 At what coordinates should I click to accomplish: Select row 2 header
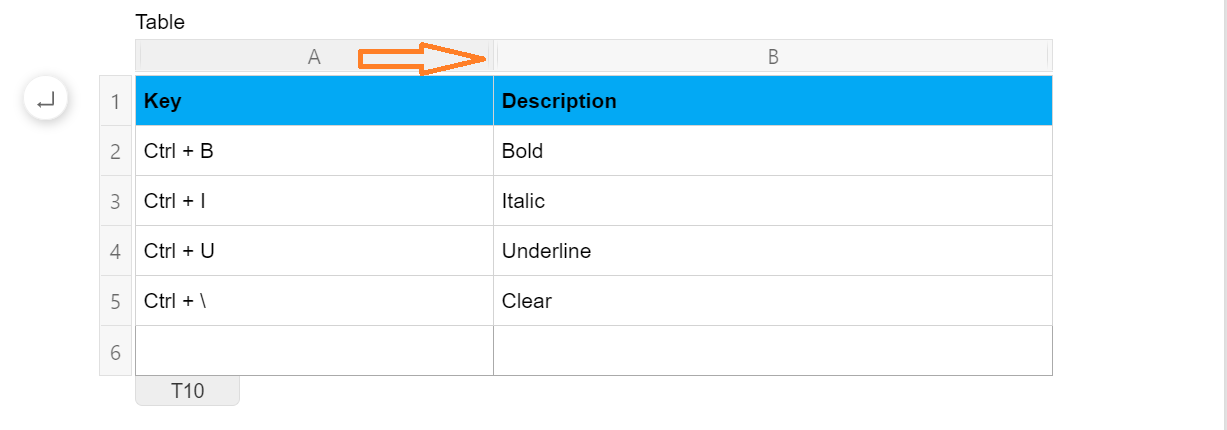point(116,151)
